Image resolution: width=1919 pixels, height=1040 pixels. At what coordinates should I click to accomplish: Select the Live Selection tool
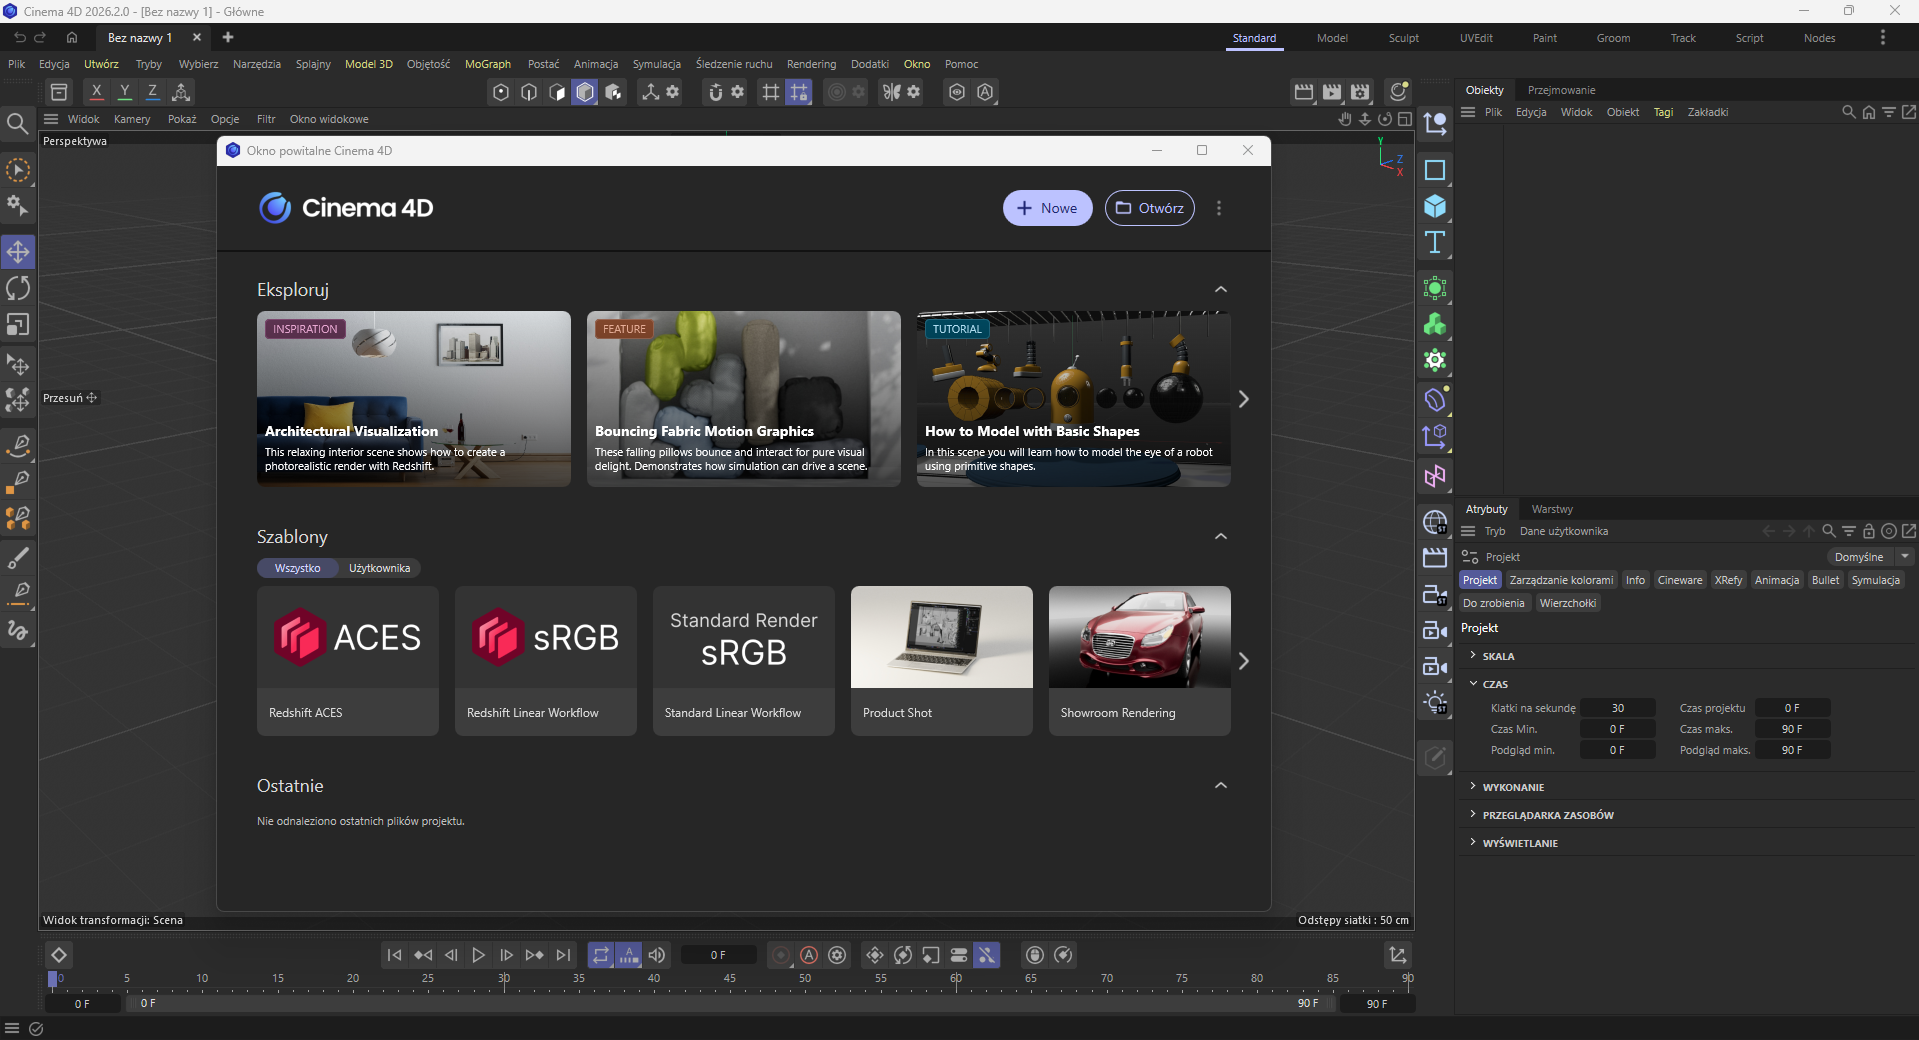18,171
